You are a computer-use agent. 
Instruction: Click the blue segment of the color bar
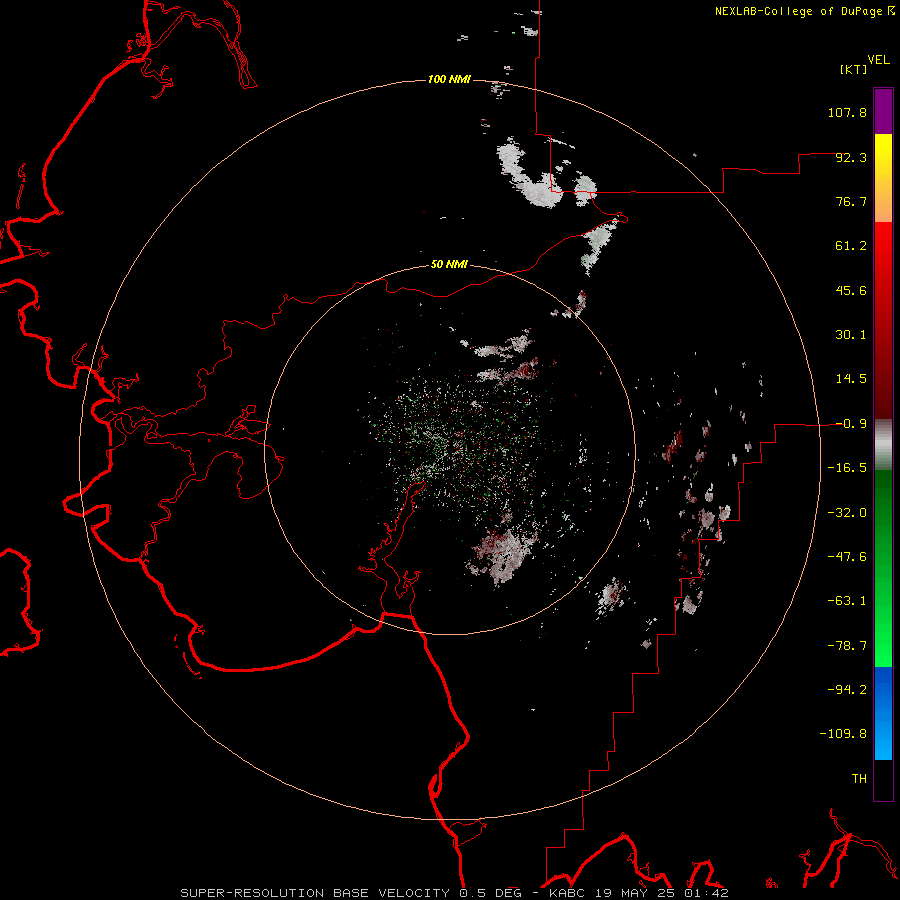click(x=883, y=713)
